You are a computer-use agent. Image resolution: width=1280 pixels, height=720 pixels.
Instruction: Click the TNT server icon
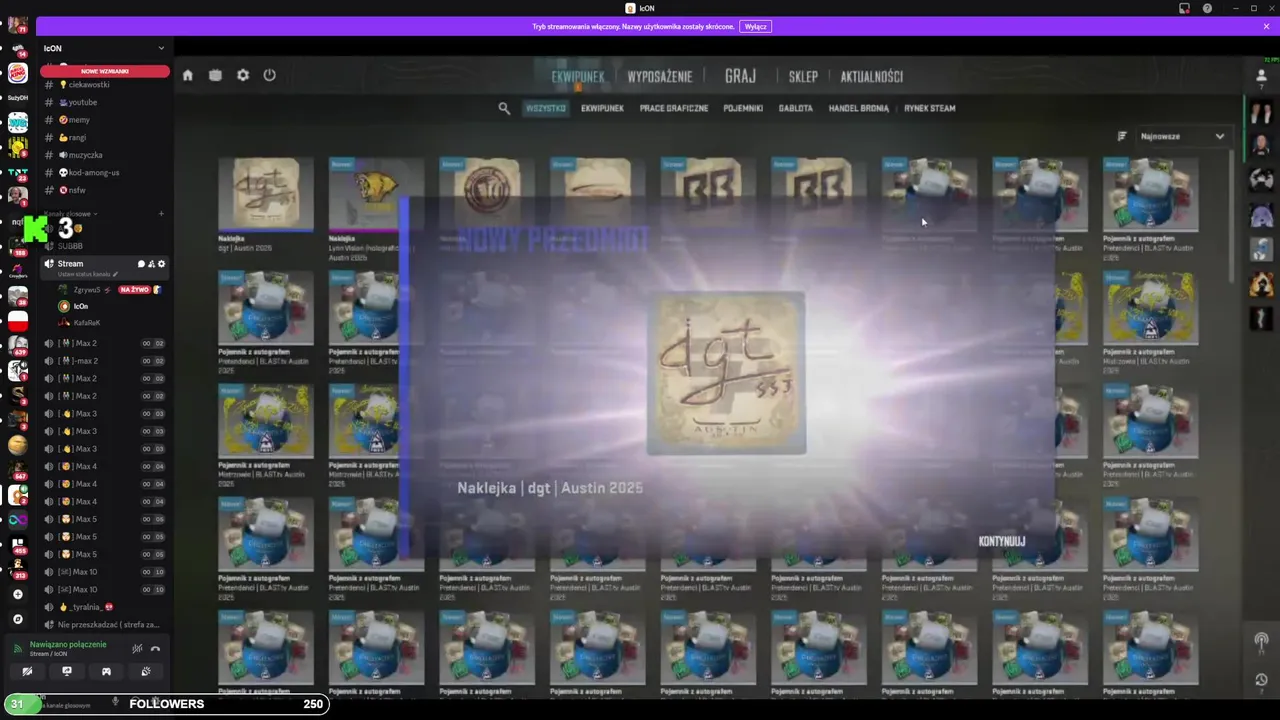click(x=17, y=172)
